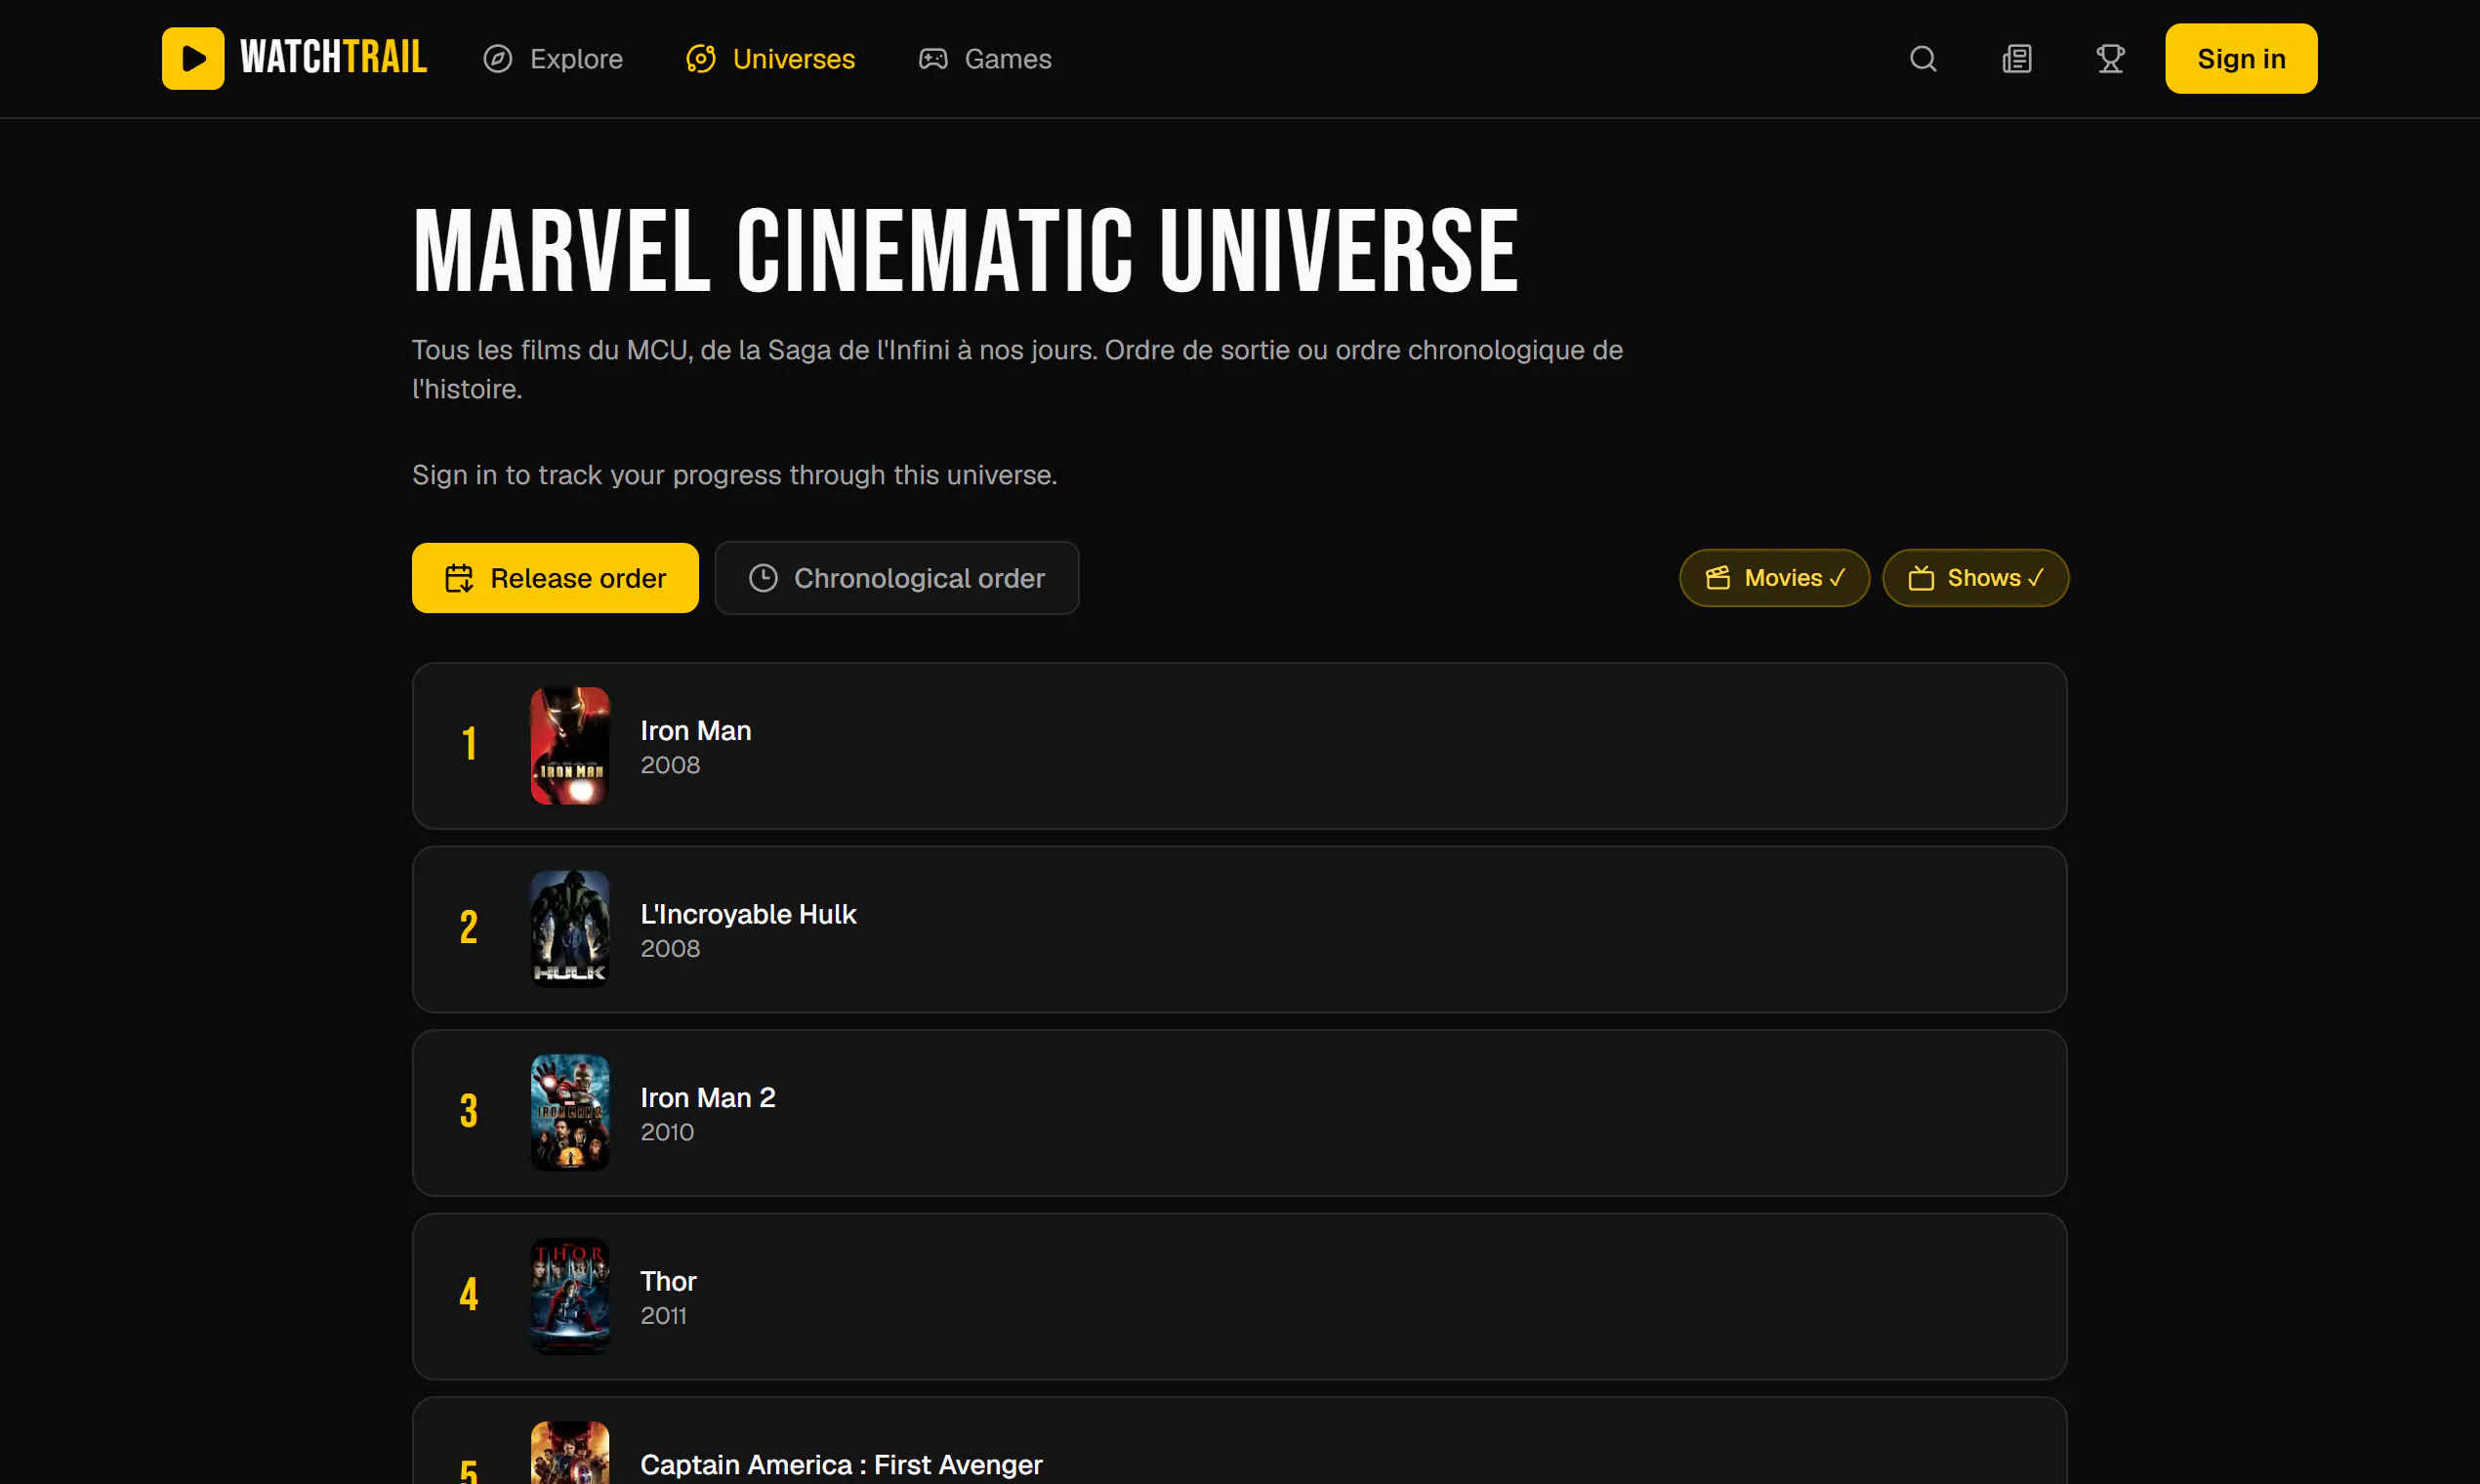Open the Iron Man 2 poster thumbnail
This screenshot has height=1484, width=2480.
570,1113
